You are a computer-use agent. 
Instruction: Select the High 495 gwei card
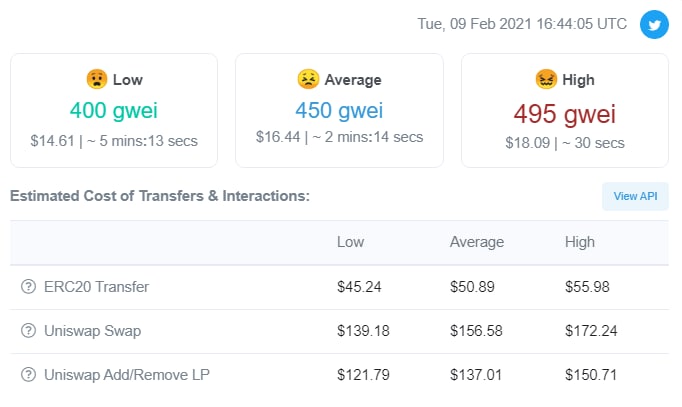point(565,110)
